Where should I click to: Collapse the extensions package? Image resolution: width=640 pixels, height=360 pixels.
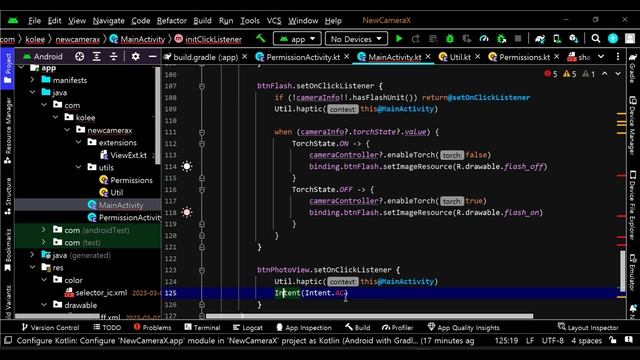click(78, 142)
